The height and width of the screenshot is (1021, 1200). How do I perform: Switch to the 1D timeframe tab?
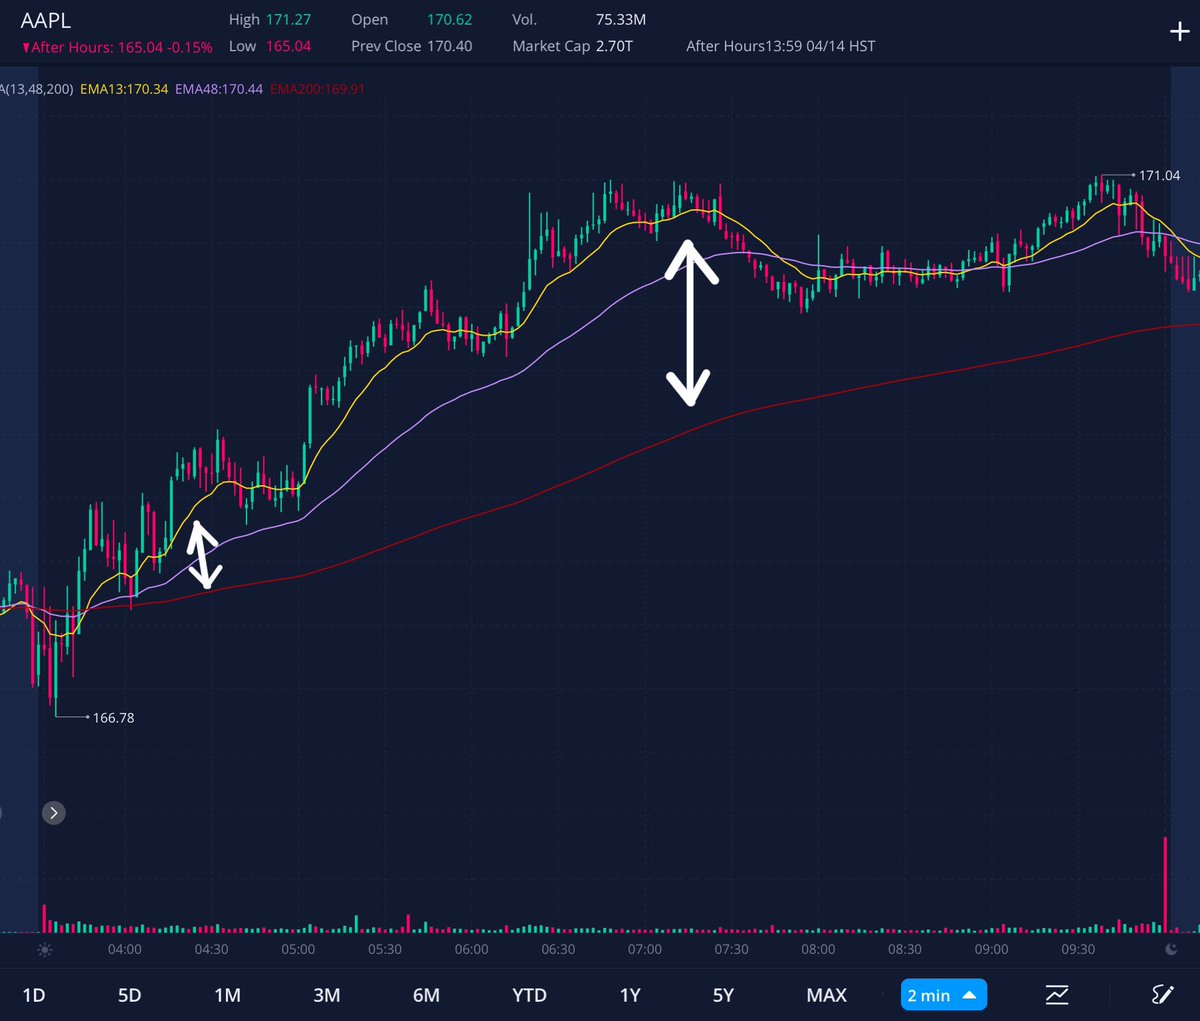[34, 994]
